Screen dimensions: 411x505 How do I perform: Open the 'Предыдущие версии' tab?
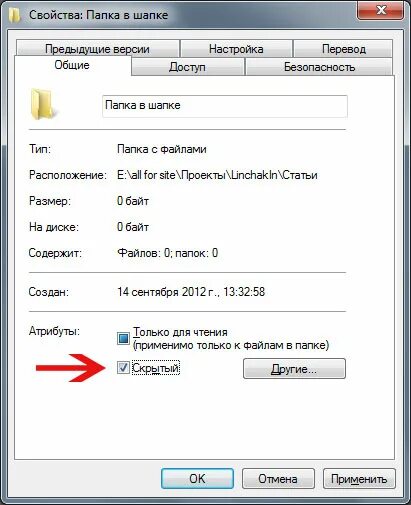(97, 49)
